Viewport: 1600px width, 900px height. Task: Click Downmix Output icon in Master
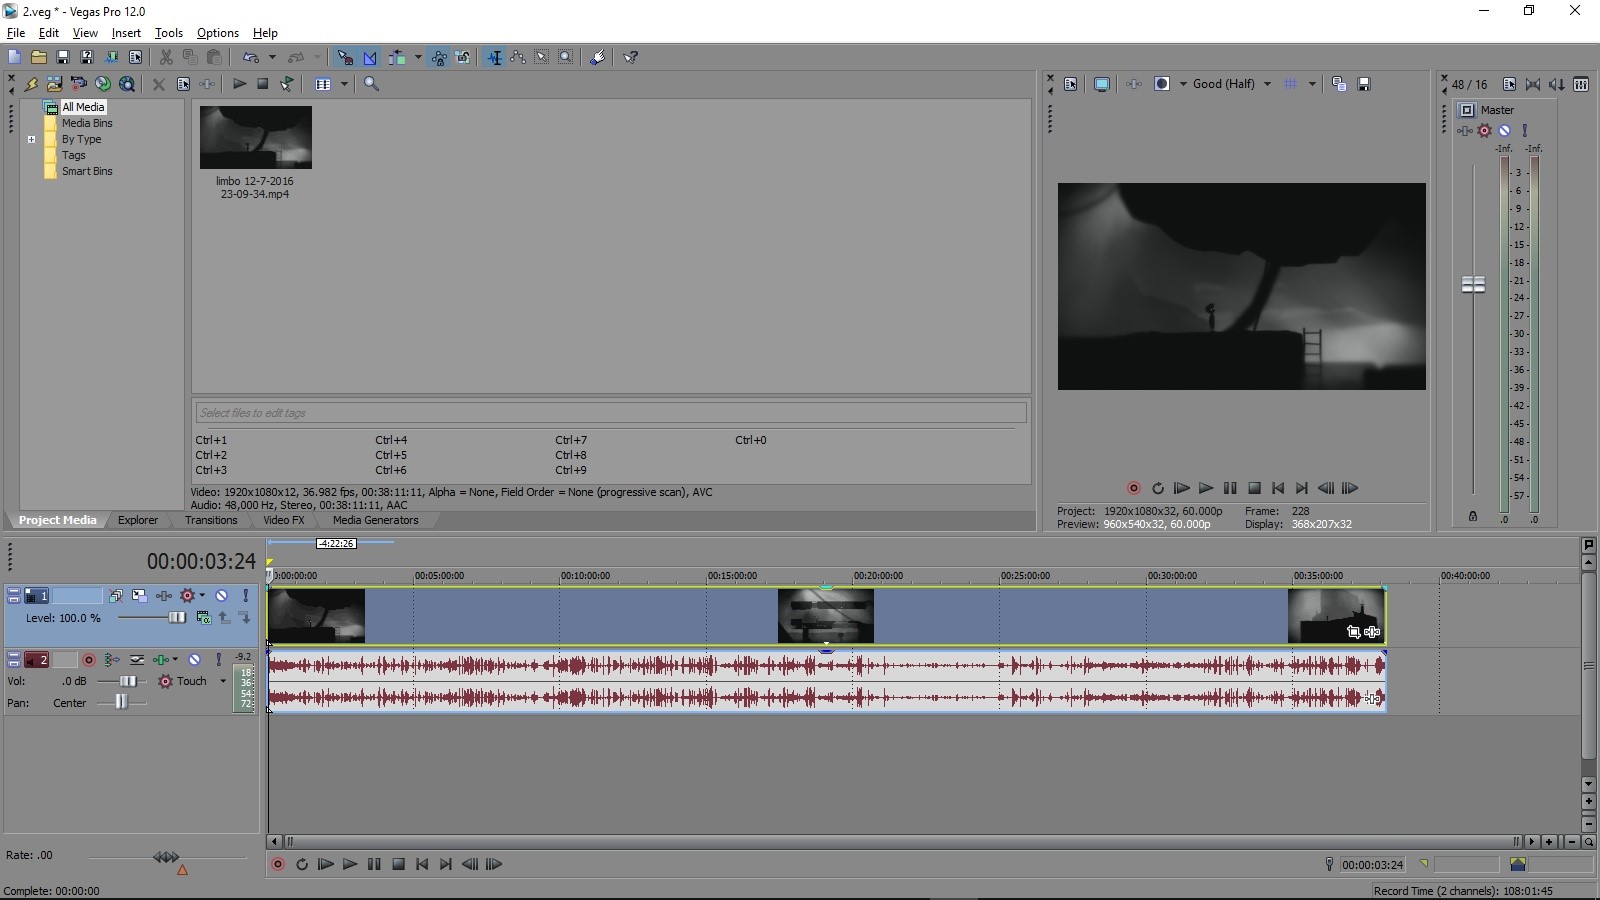[x=1533, y=84]
